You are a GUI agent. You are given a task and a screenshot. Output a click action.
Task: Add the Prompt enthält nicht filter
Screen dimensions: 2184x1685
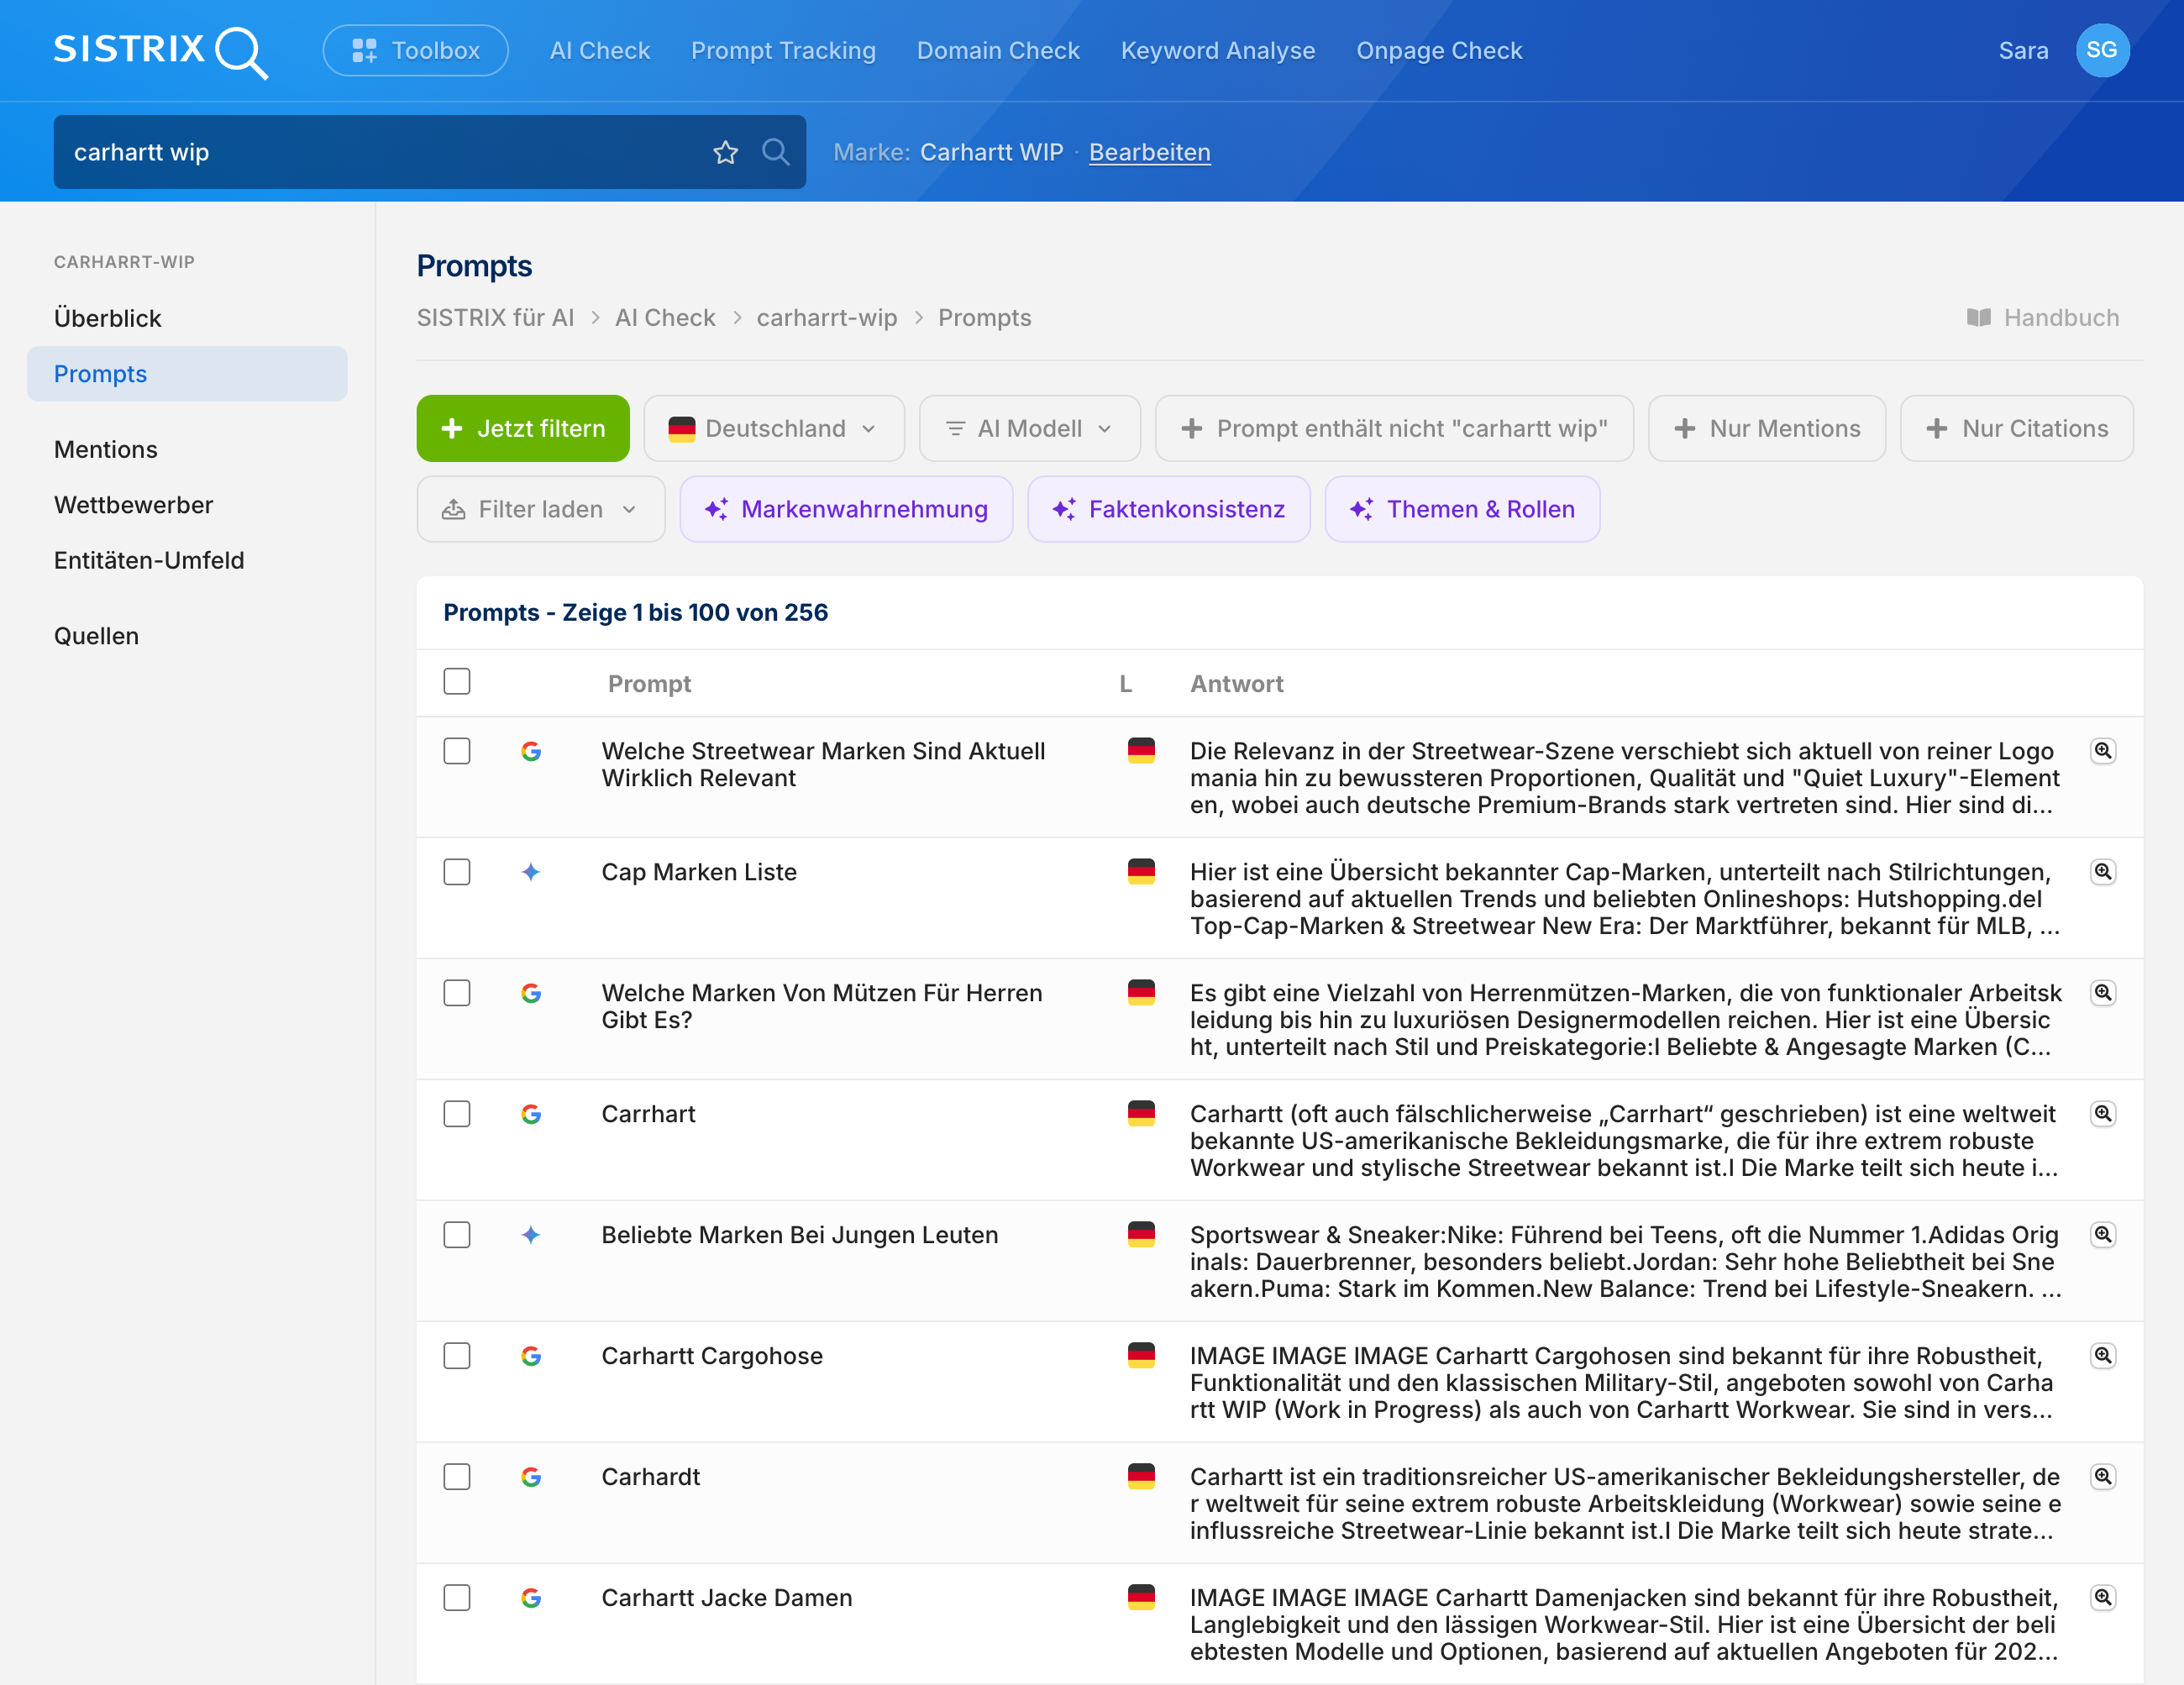click(1394, 429)
